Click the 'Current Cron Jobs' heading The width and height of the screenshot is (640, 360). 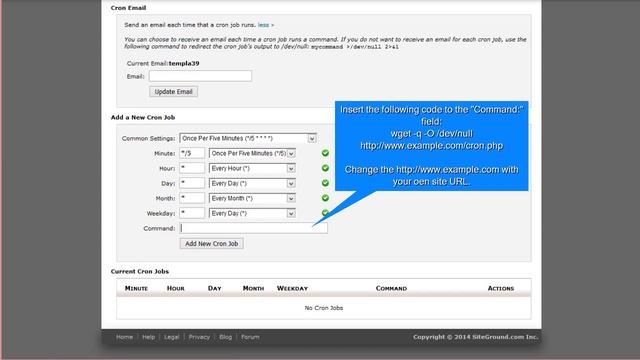(140, 271)
